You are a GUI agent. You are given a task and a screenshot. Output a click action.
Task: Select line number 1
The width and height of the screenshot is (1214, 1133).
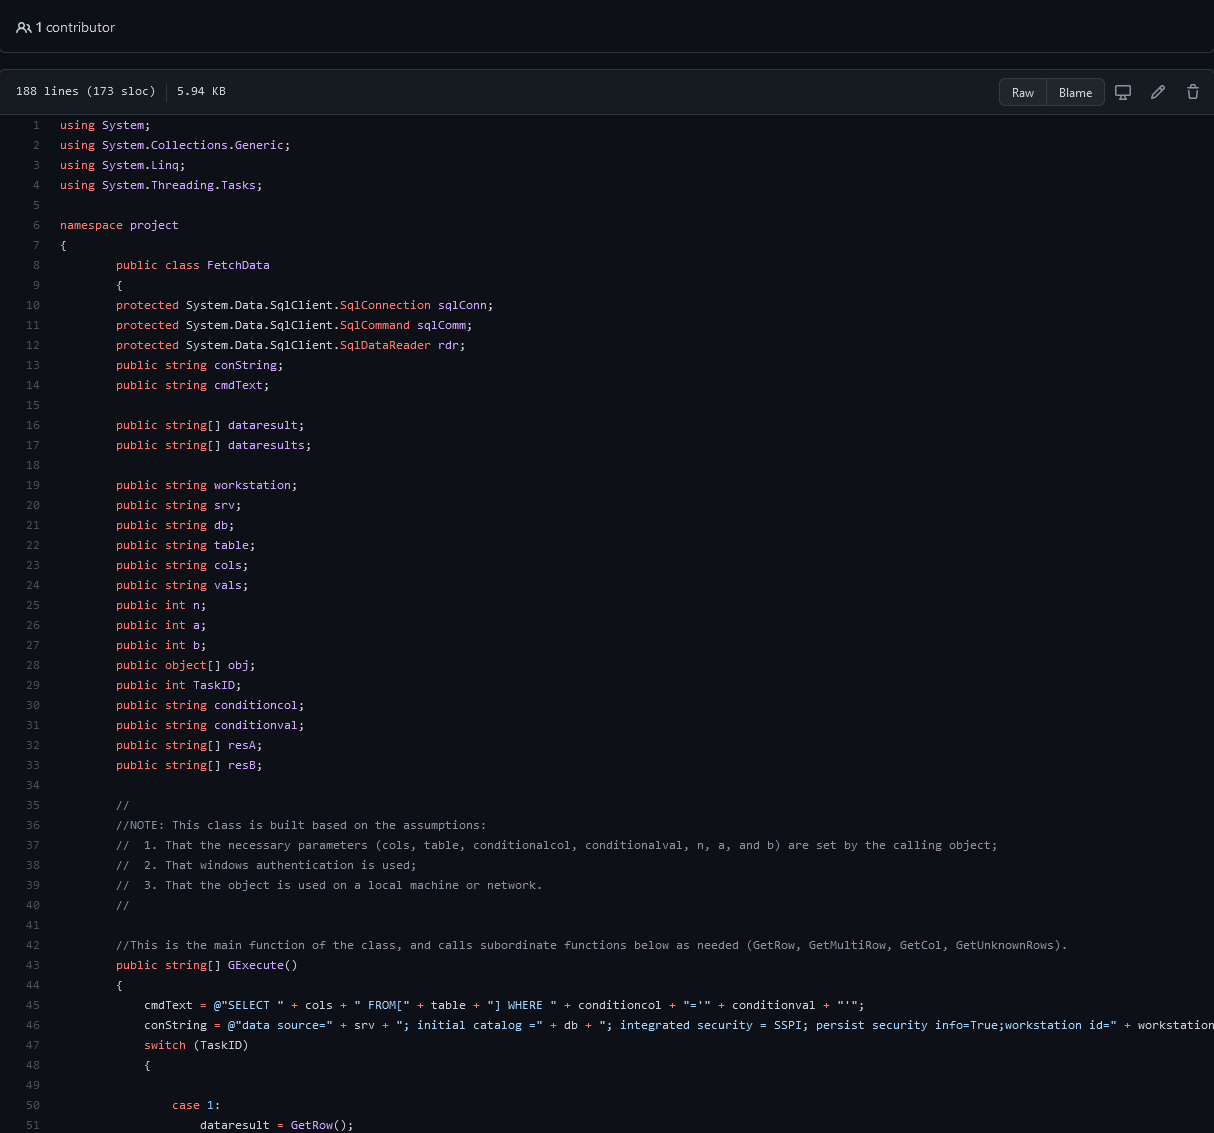(x=36, y=125)
